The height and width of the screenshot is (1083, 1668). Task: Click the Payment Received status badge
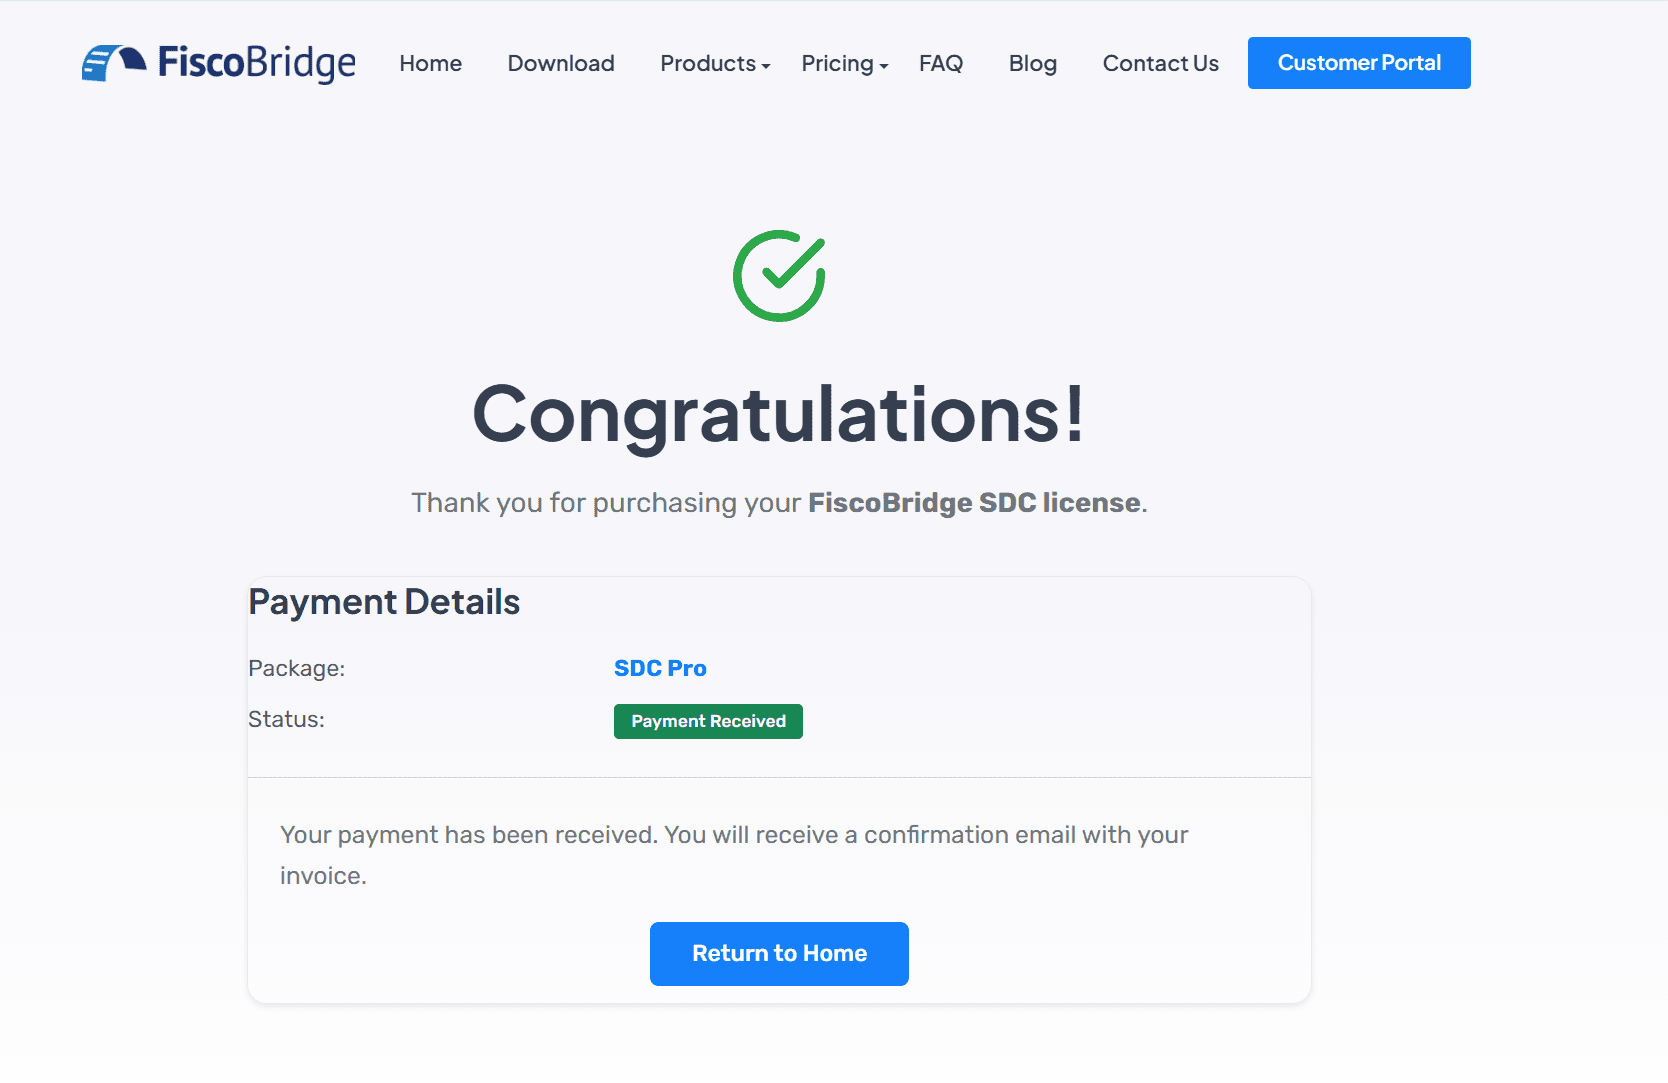708,721
